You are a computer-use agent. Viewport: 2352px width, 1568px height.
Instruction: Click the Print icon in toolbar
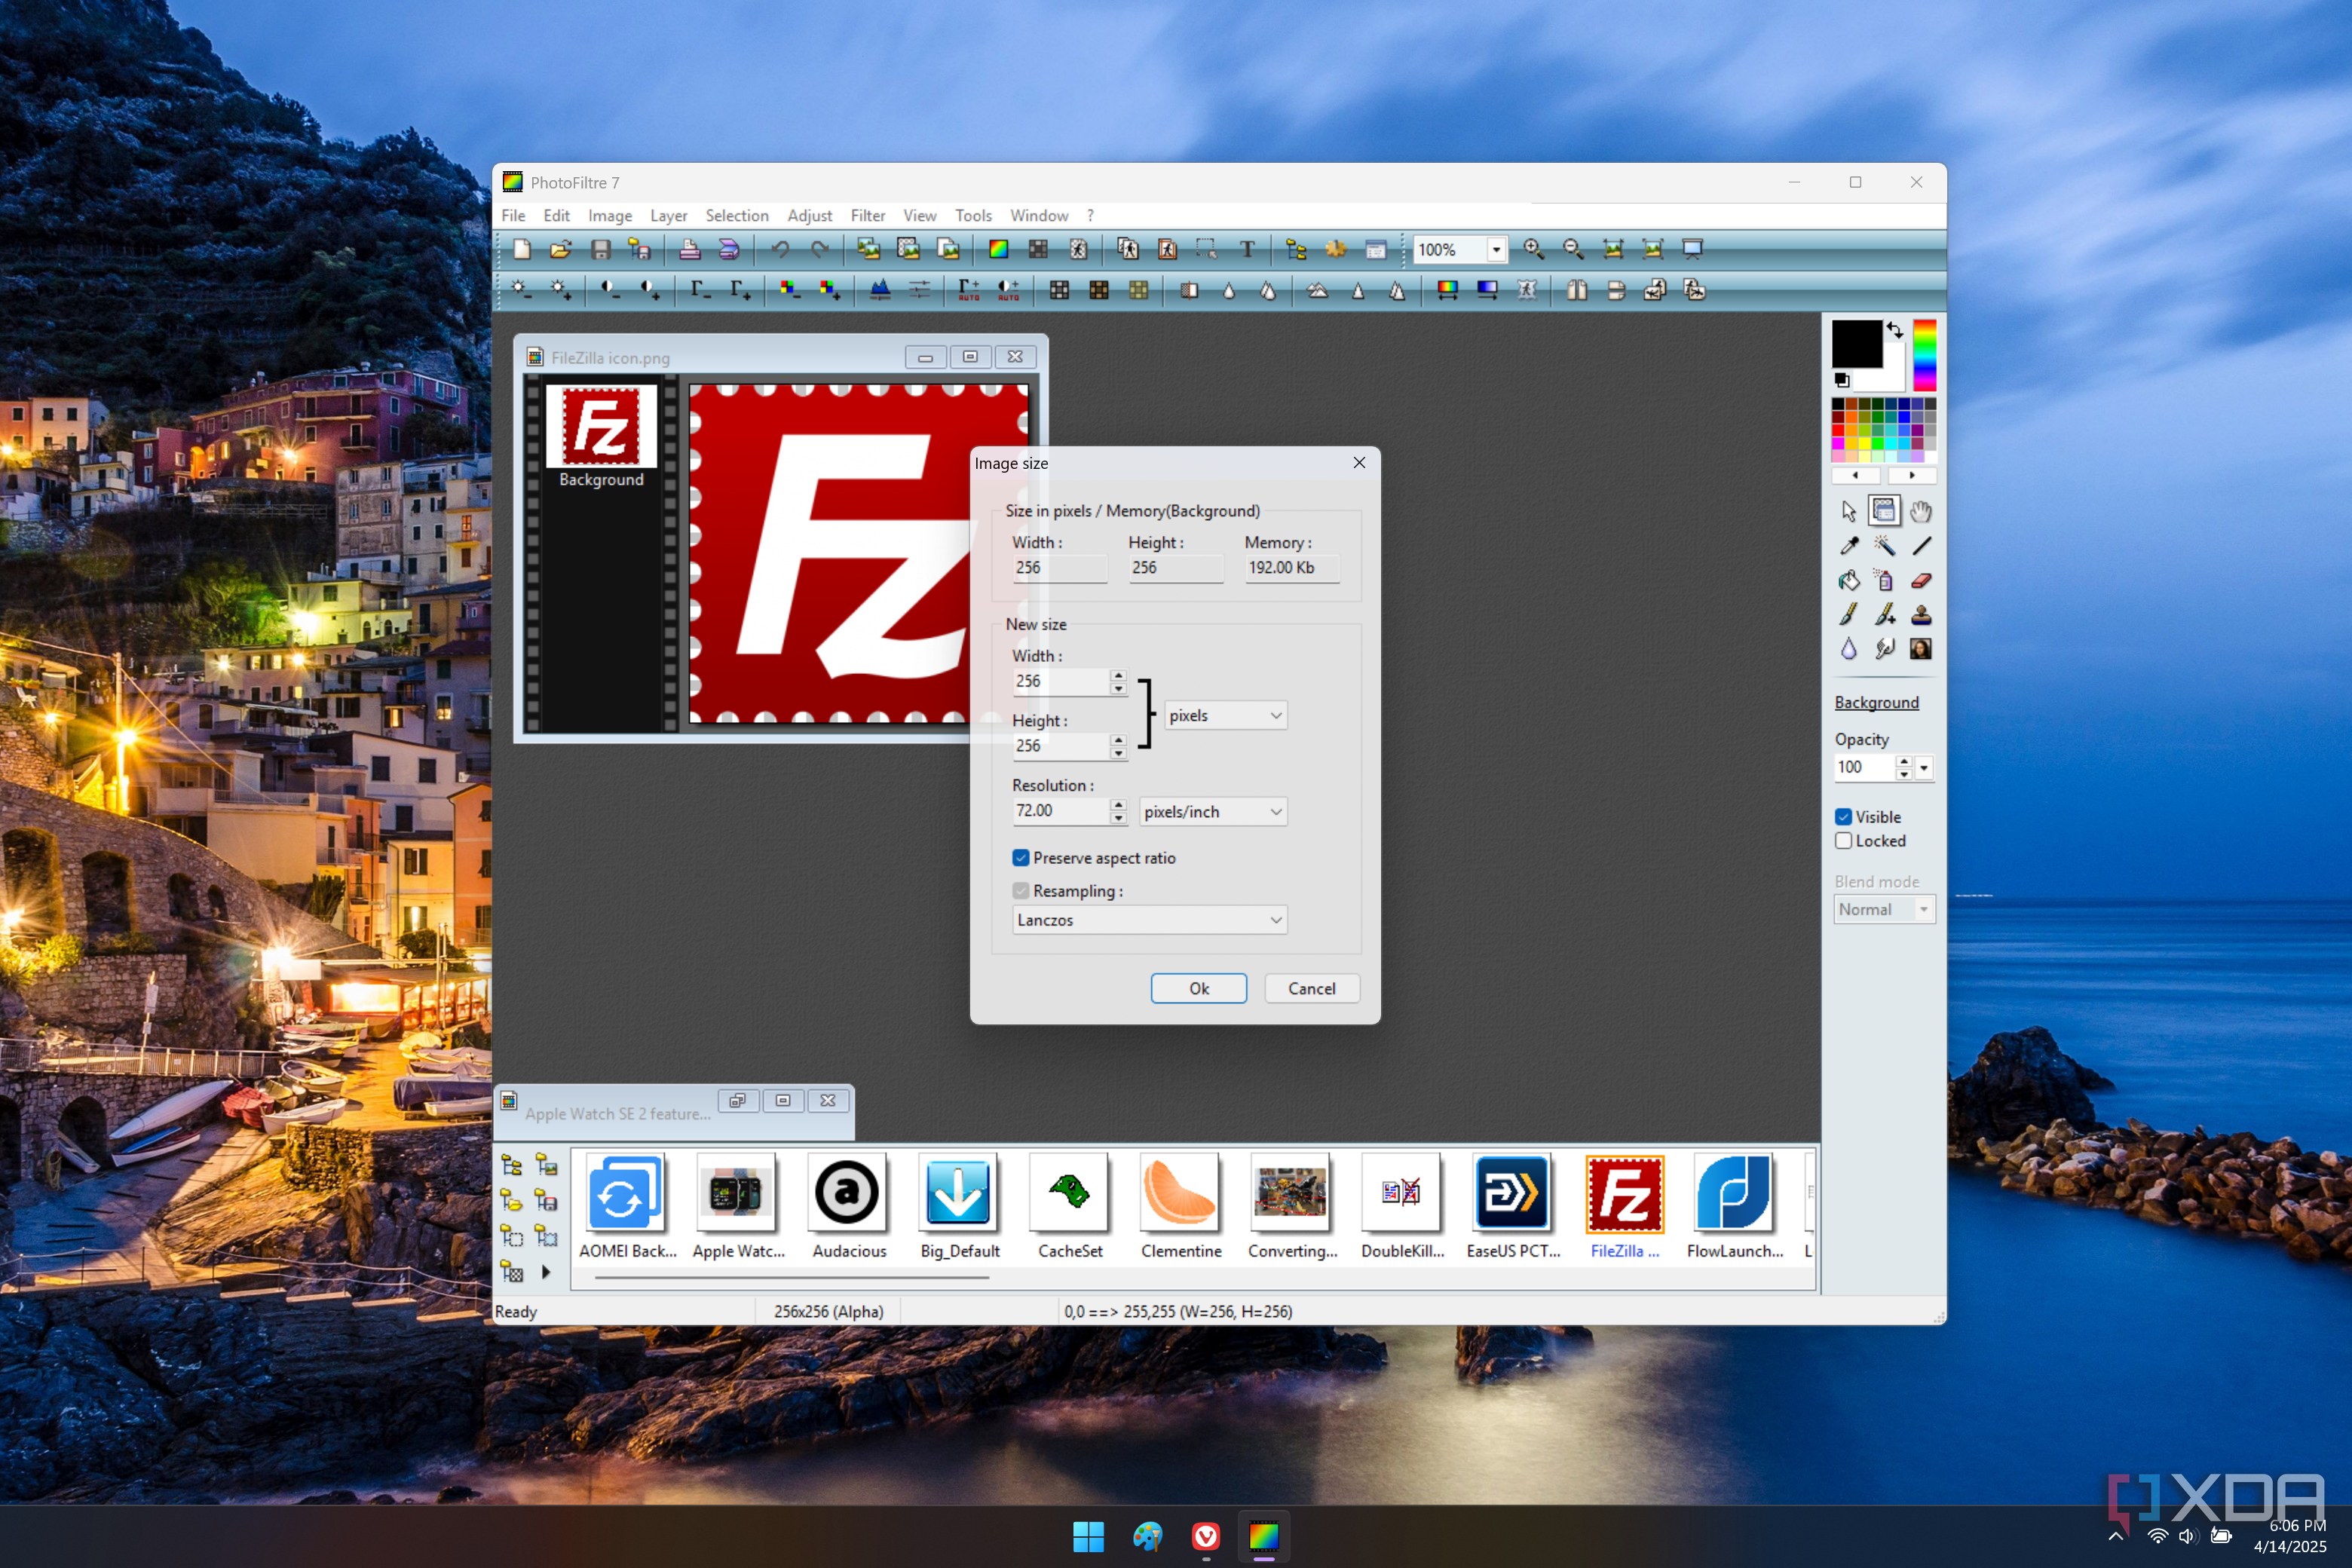point(689,249)
